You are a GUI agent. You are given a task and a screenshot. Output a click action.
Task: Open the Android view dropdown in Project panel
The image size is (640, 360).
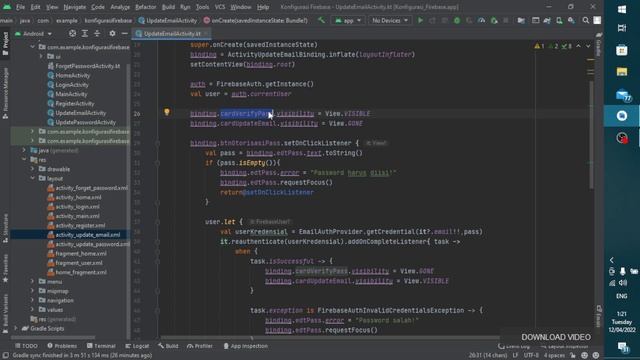(x=33, y=33)
